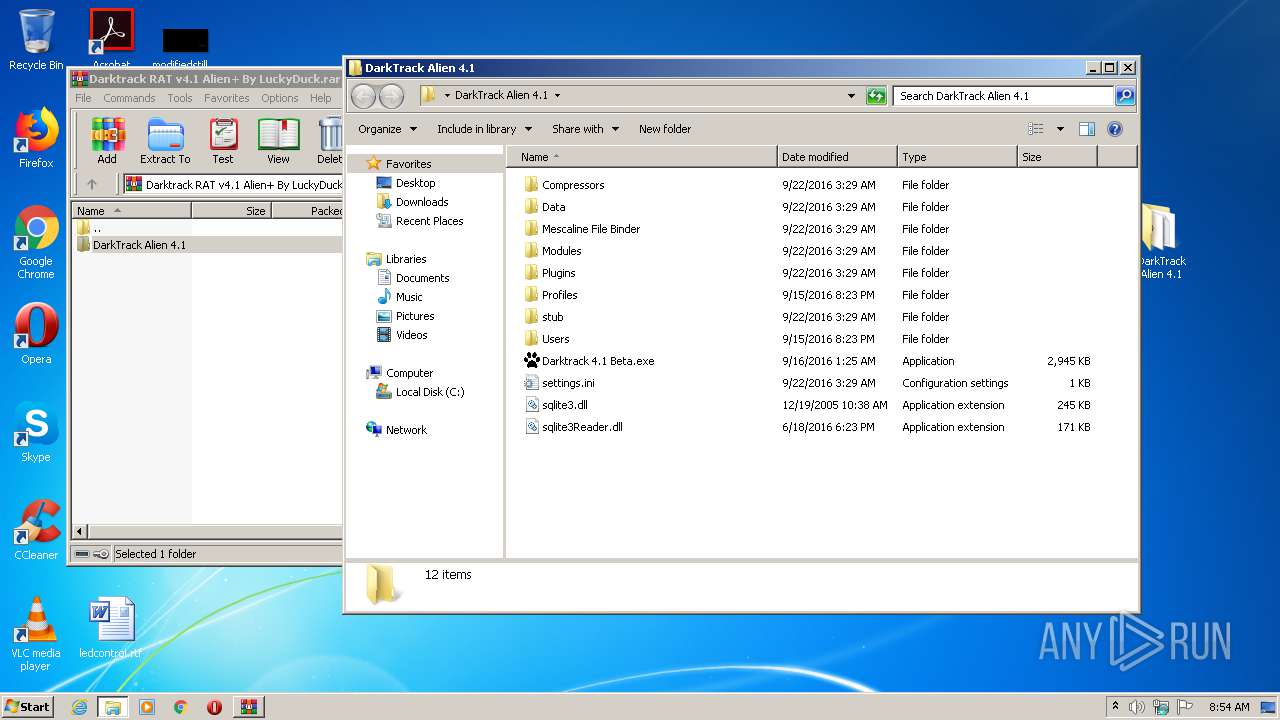Viewport: 1280px width, 720px height.
Task: Open the address bar history dropdown
Action: click(851, 96)
